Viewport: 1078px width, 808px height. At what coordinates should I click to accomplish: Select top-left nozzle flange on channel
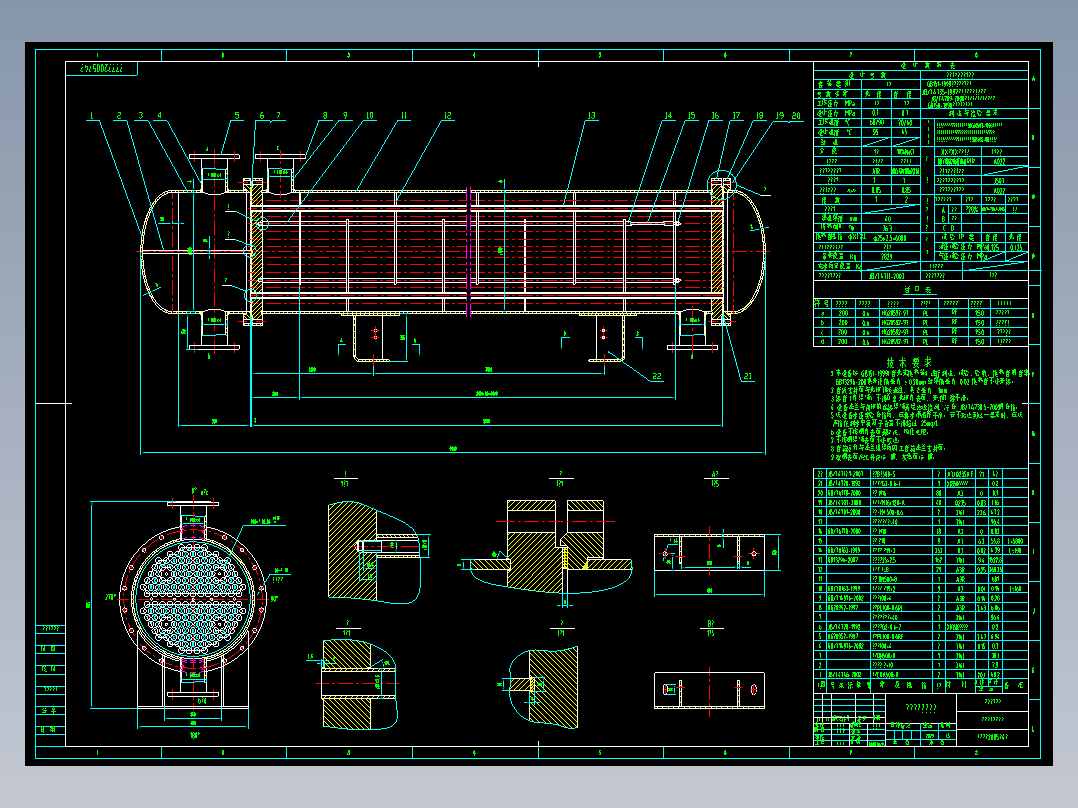click(x=214, y=157)
